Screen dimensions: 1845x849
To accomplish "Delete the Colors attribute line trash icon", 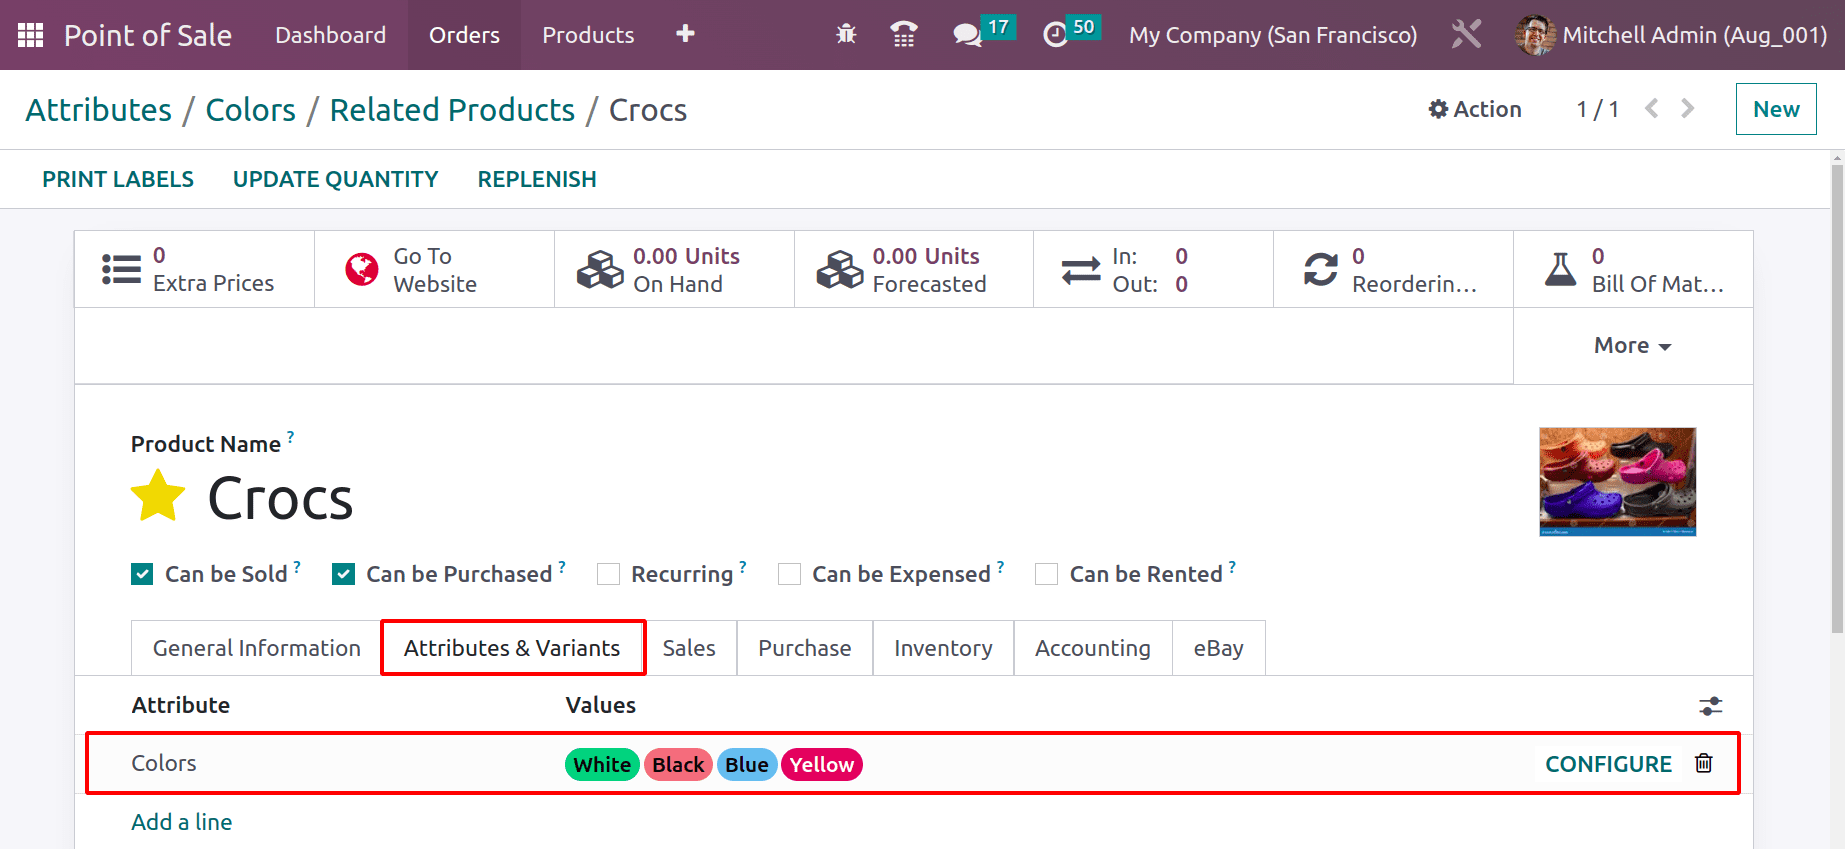I will click(1704, 763).
